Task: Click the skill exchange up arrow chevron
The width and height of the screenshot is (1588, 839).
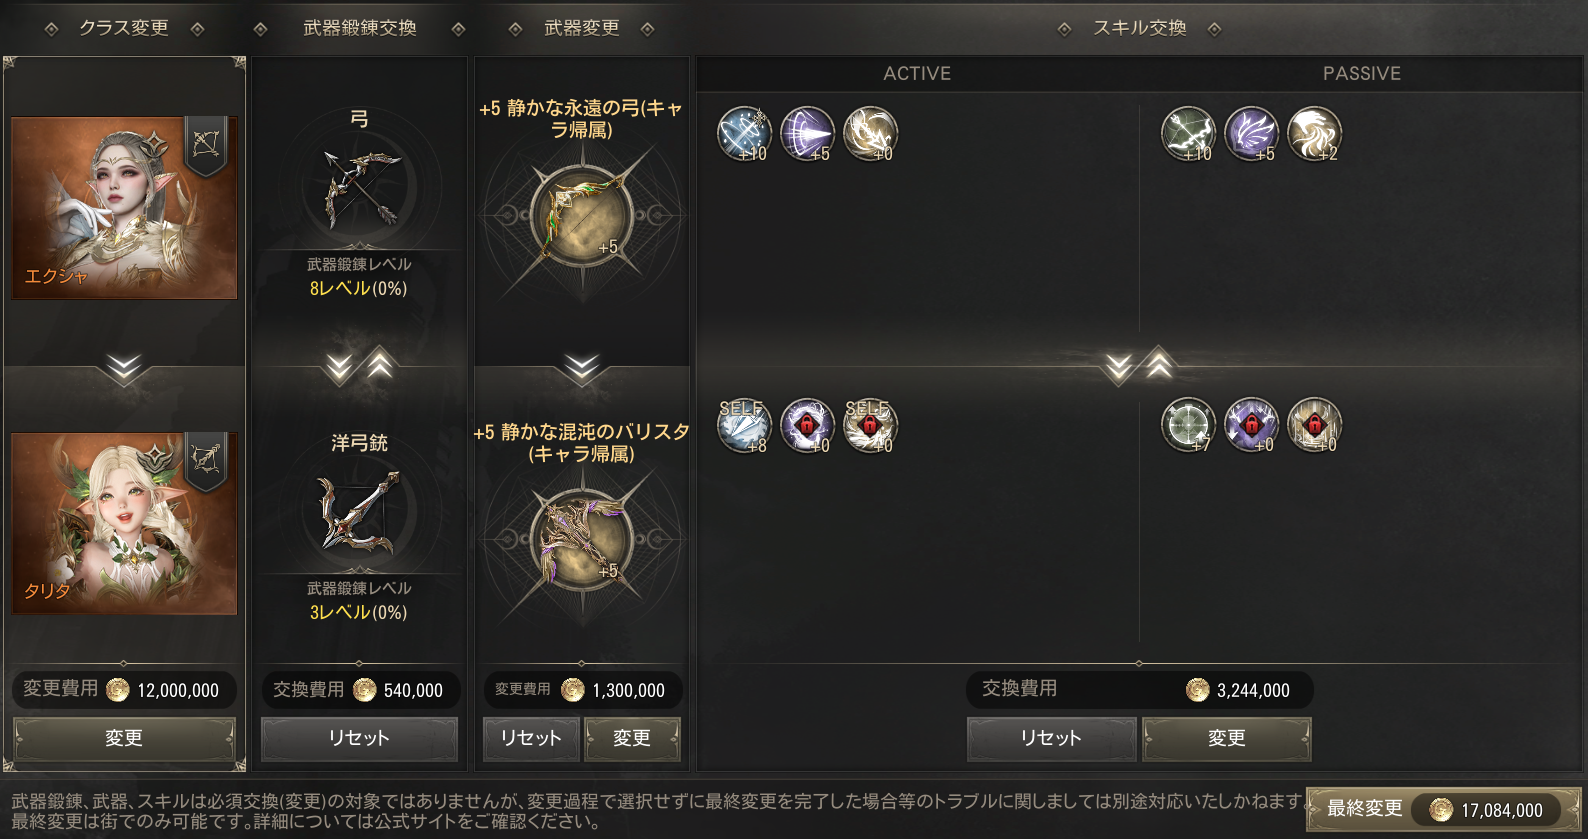Action: tap(1158, 364)
